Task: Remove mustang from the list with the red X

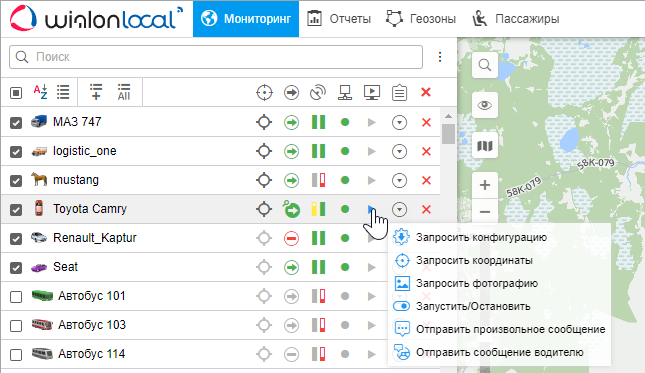Action: (x=426, y=180)
